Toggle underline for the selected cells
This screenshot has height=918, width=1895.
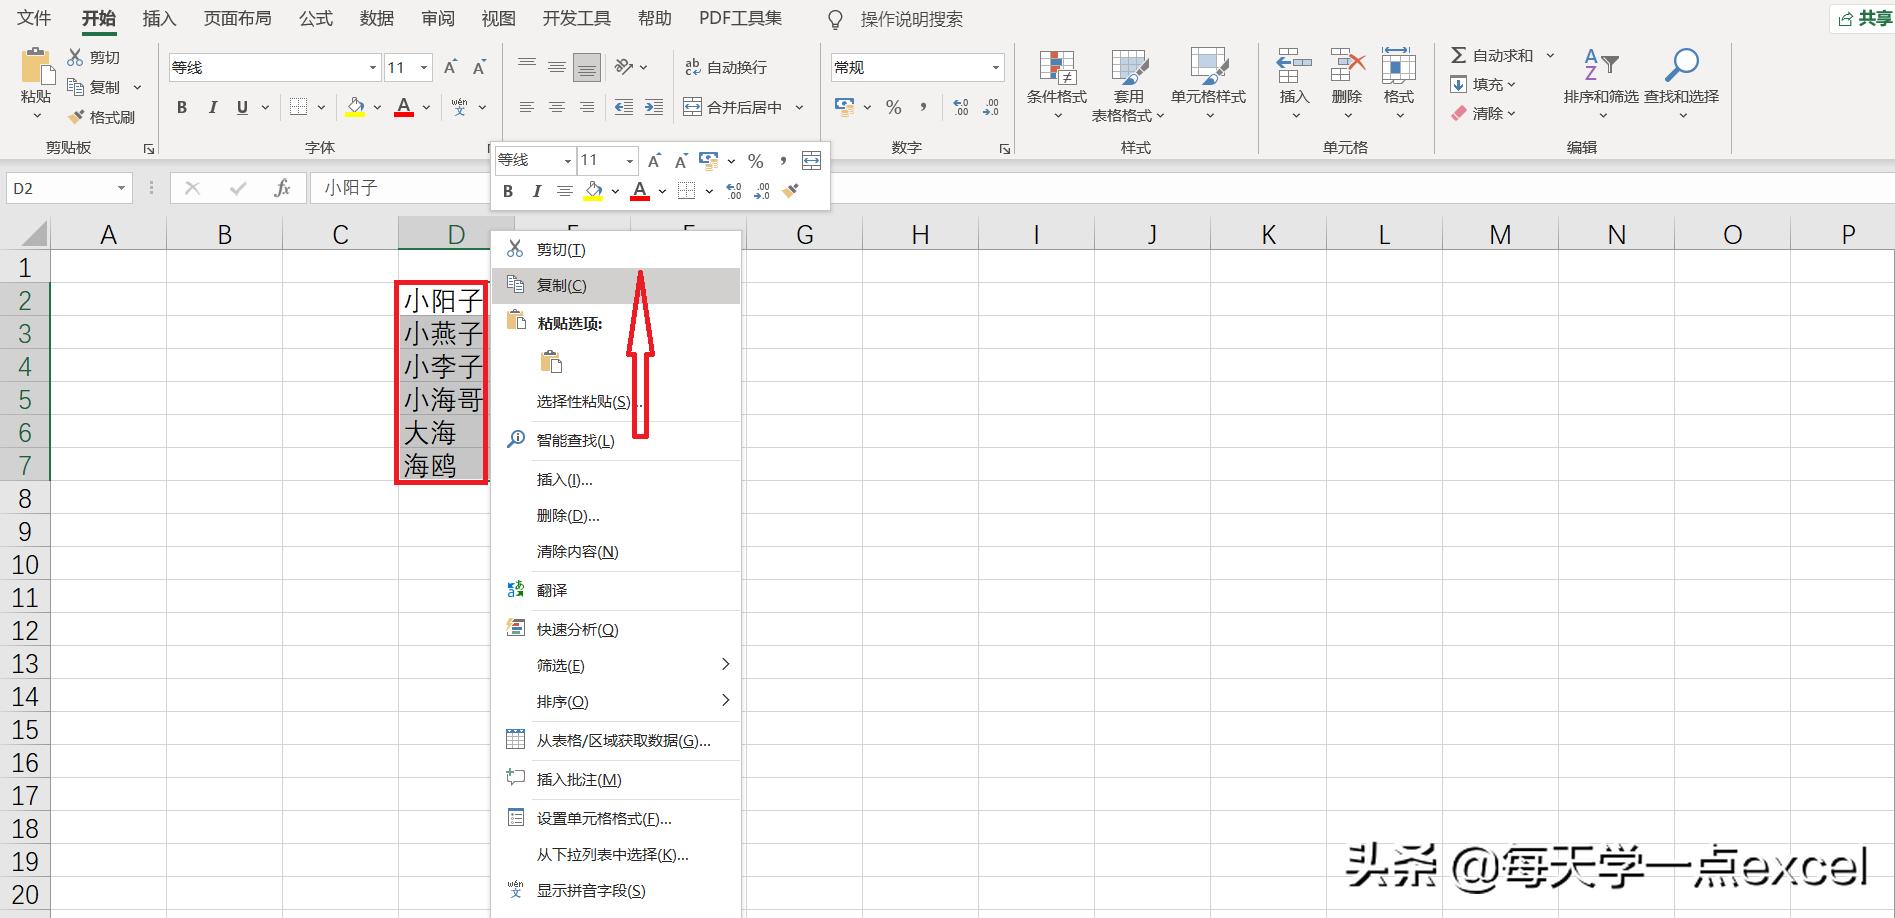coord(240,107)
